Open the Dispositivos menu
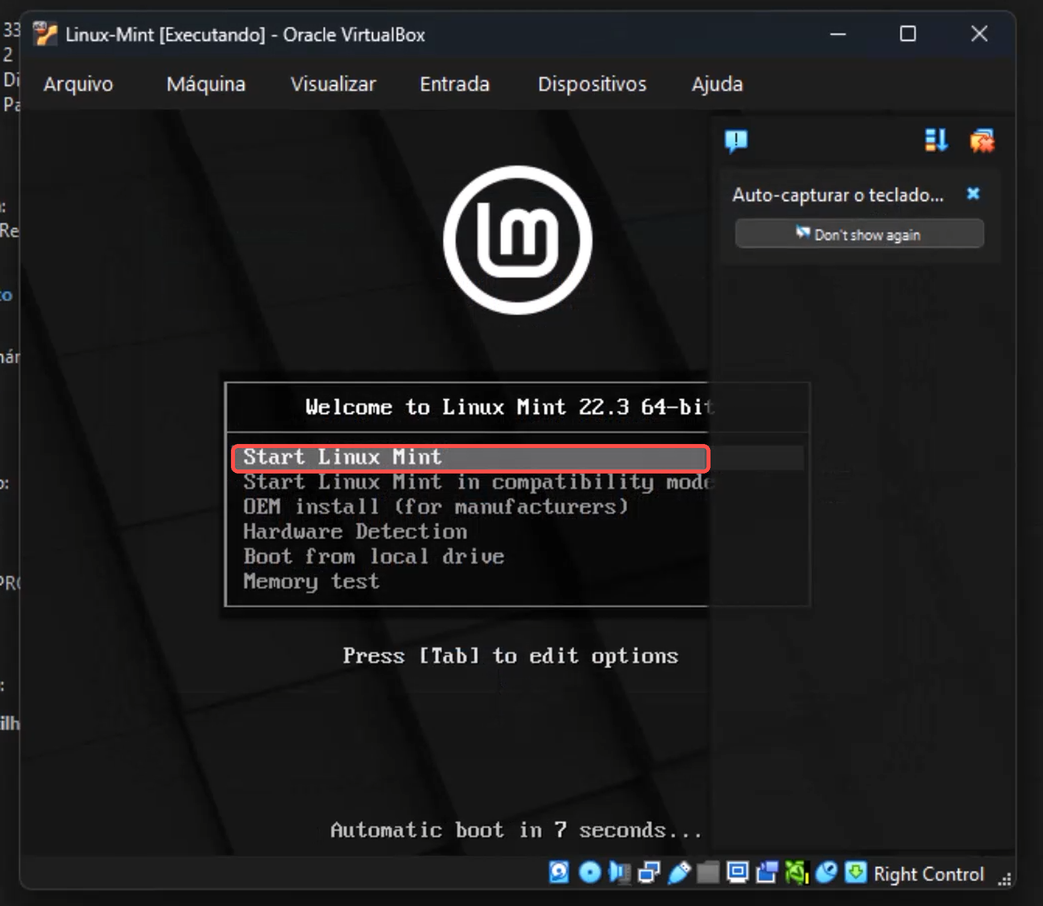This screenshot has height=906, width=1043. [x=592, y=84]
